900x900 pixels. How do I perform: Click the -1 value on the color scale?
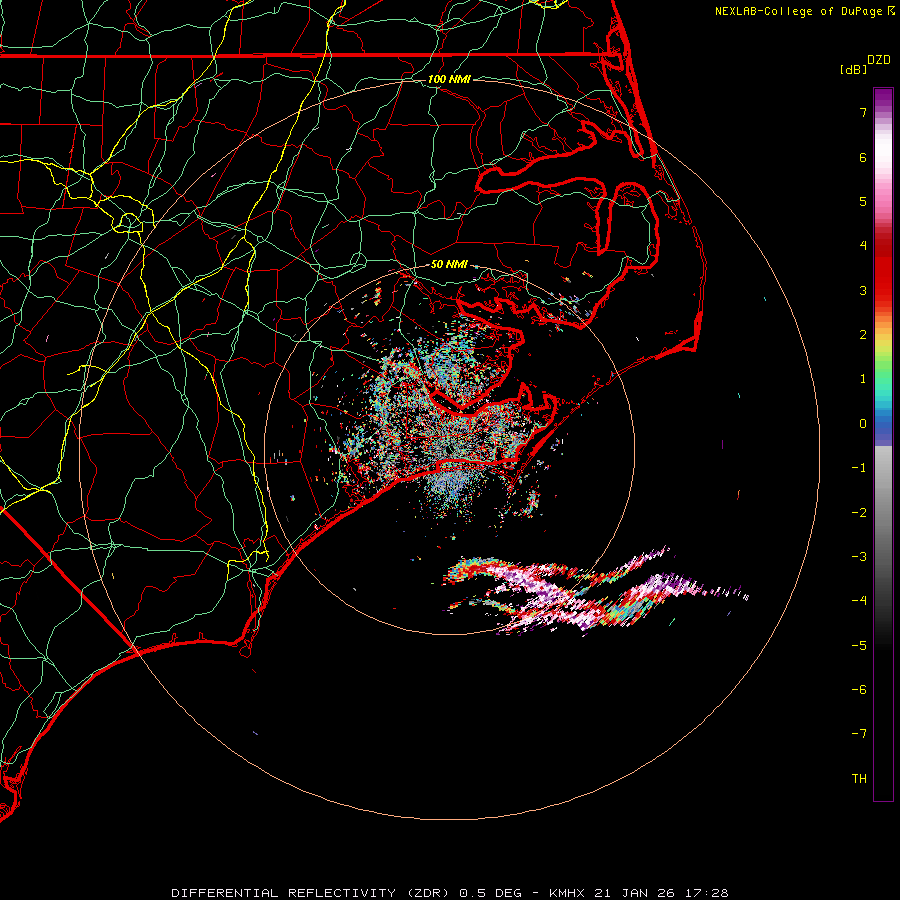point(859,468)
